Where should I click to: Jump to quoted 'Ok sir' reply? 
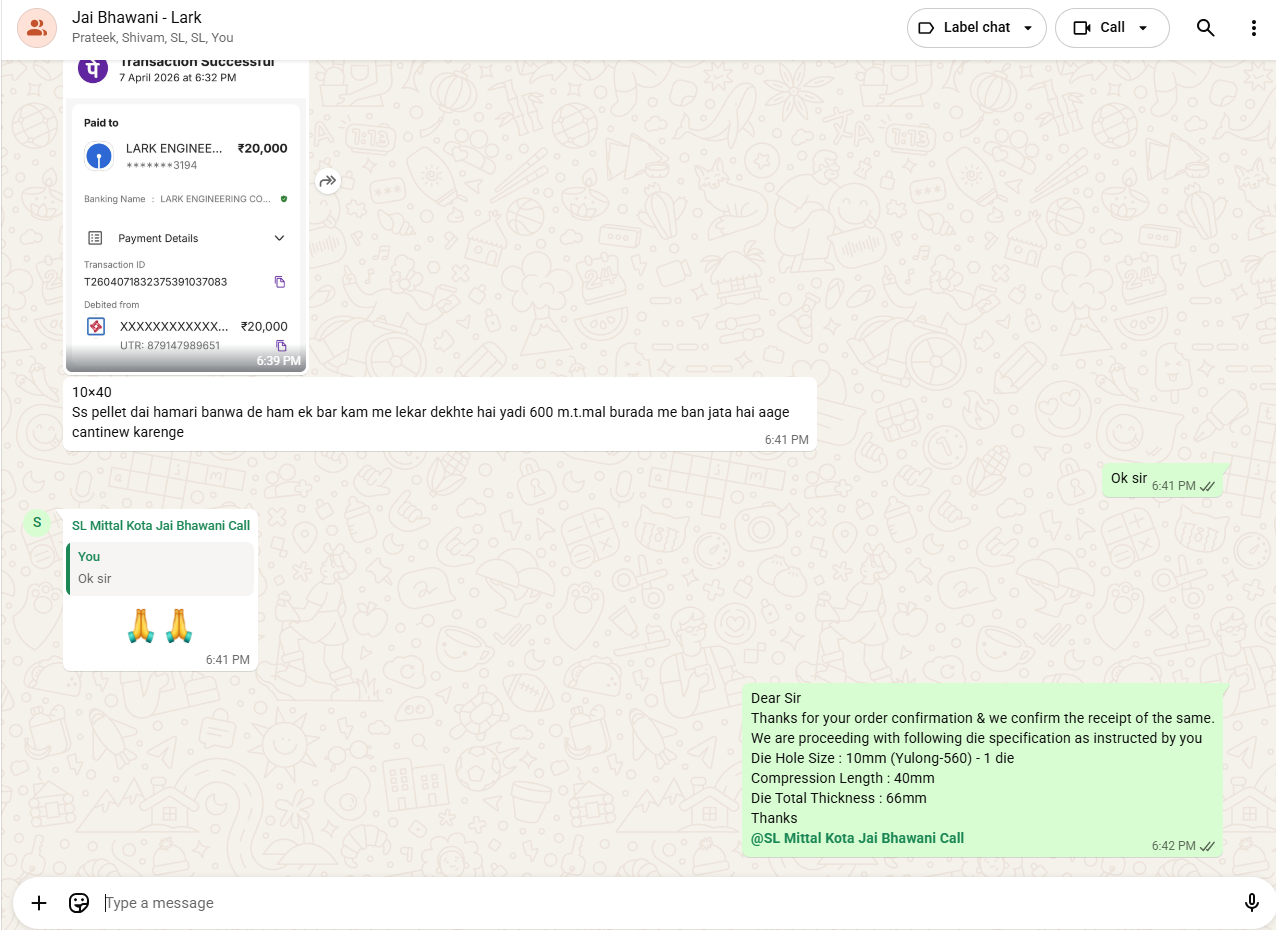(x=160, y=568)
